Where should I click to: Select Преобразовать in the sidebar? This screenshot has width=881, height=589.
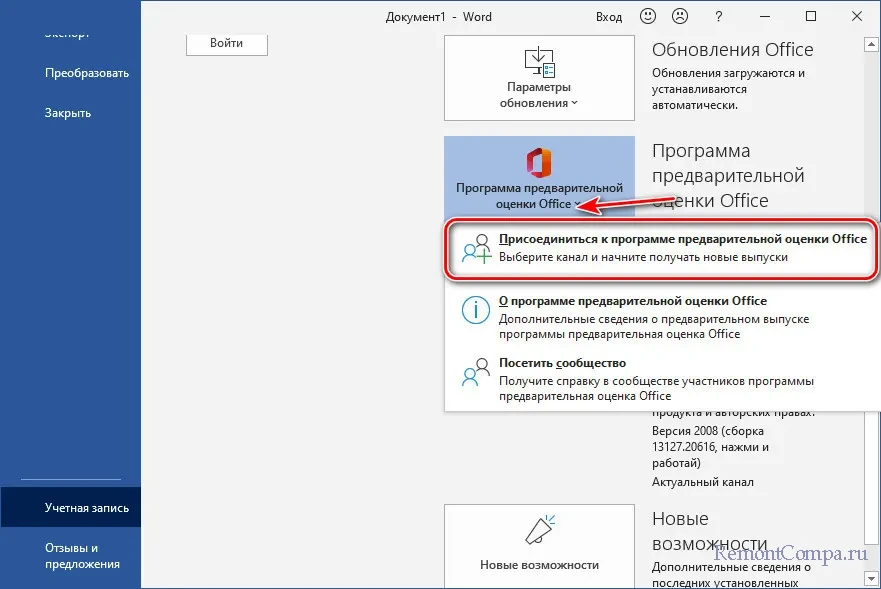pyautogui.click(x=87, y=73)
